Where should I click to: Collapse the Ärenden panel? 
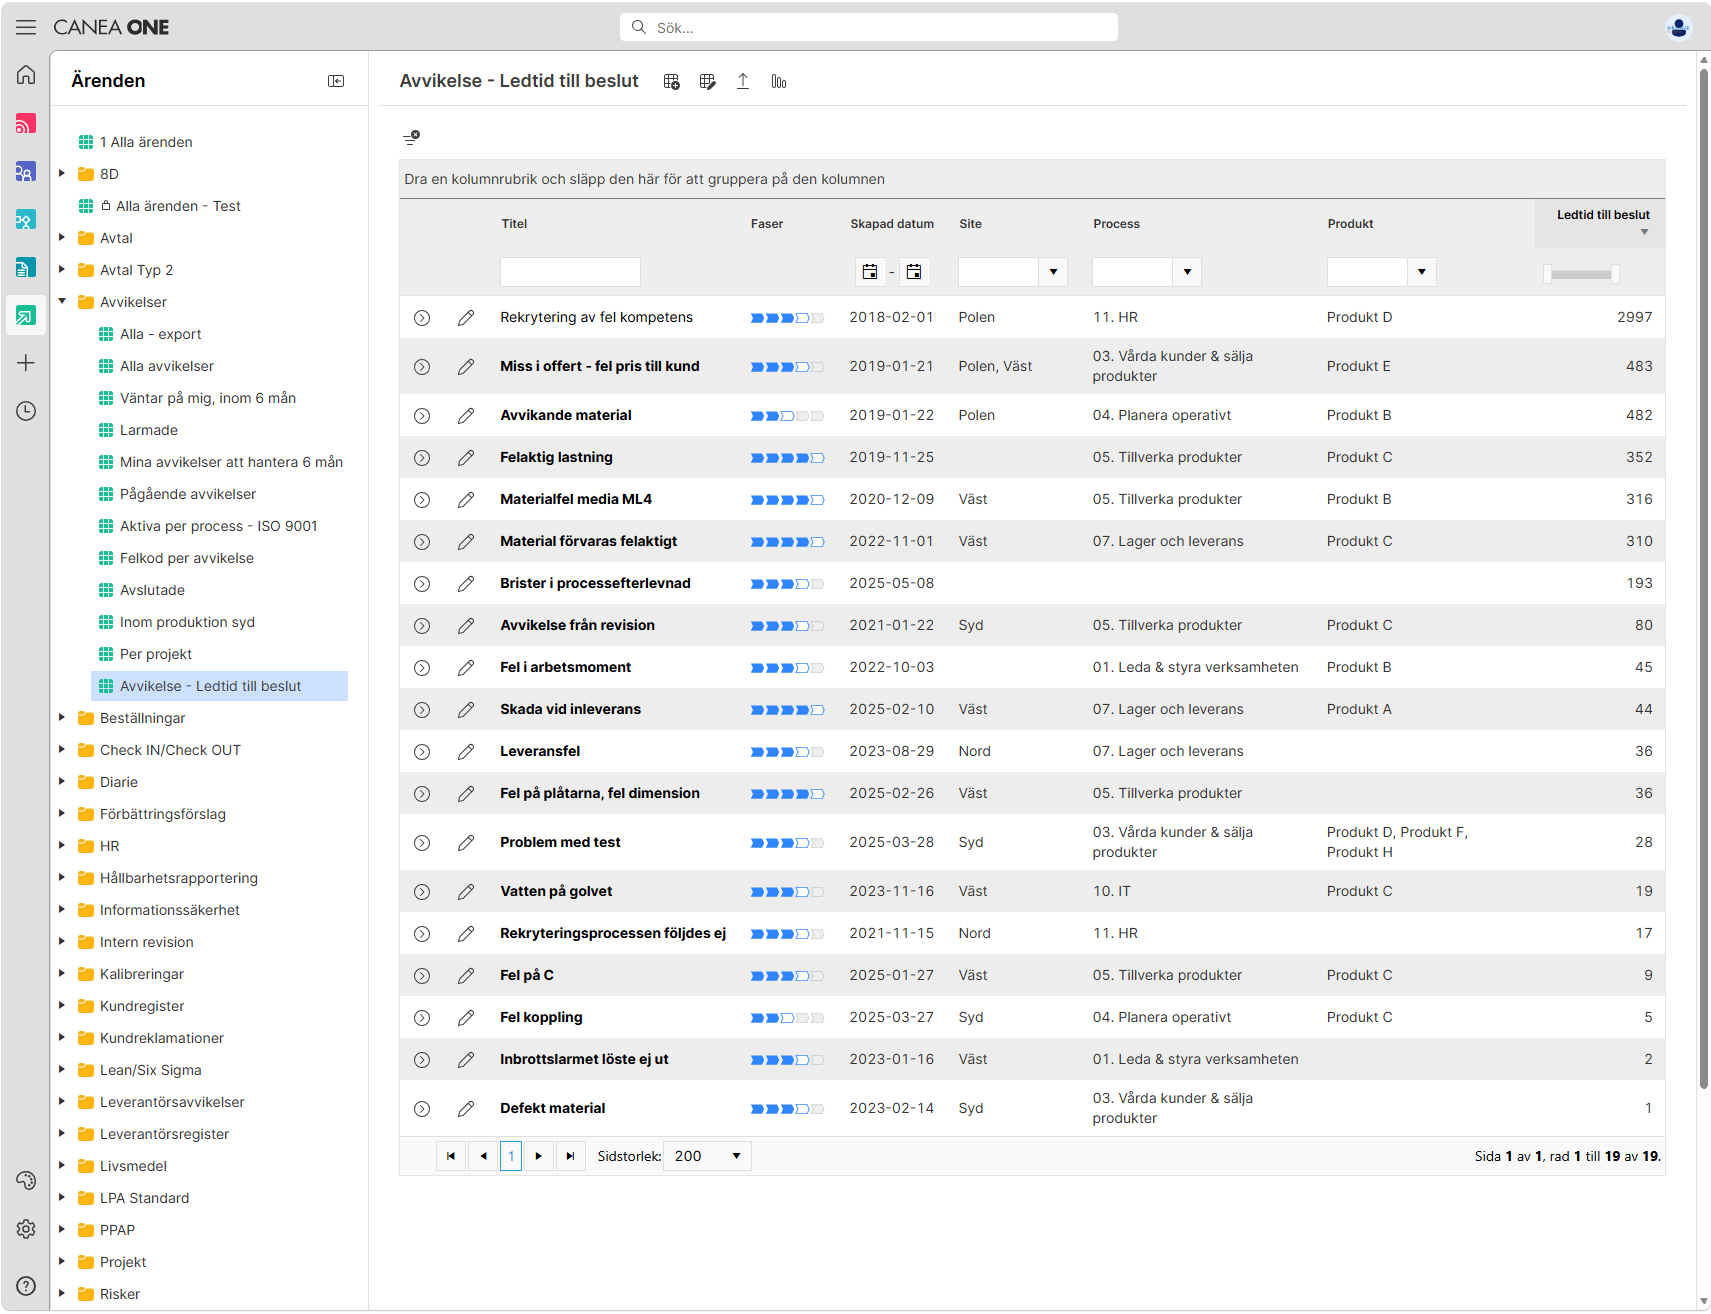pyautogui.click(x=336, y=81)
